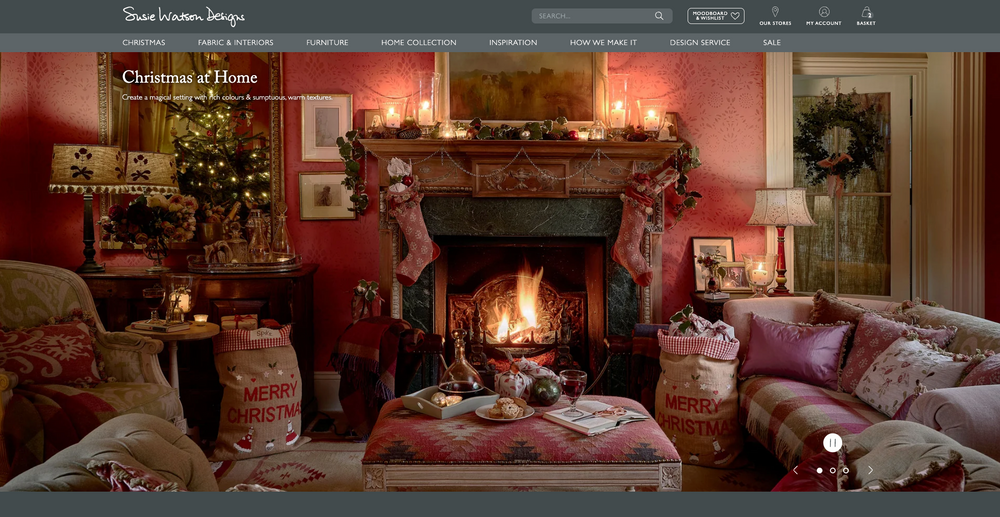This screenshot has width=1000, height=517.
Task: Pause the slideshow
Action: pos(832,442)
